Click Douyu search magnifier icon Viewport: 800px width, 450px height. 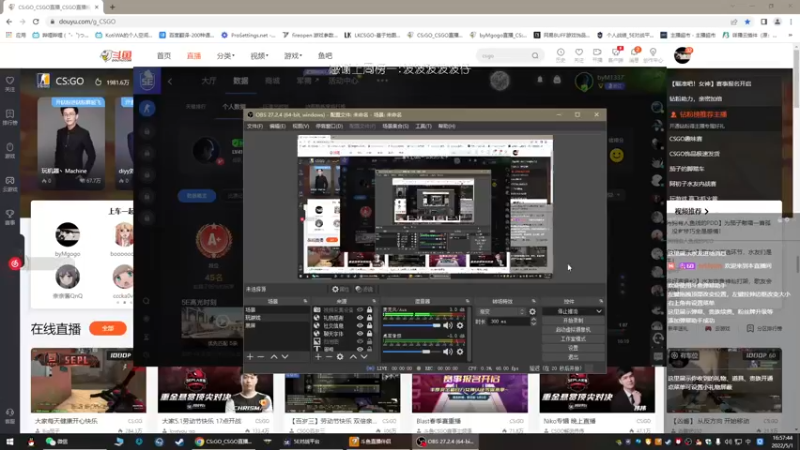pyautogui.click(x=535, y=56)
